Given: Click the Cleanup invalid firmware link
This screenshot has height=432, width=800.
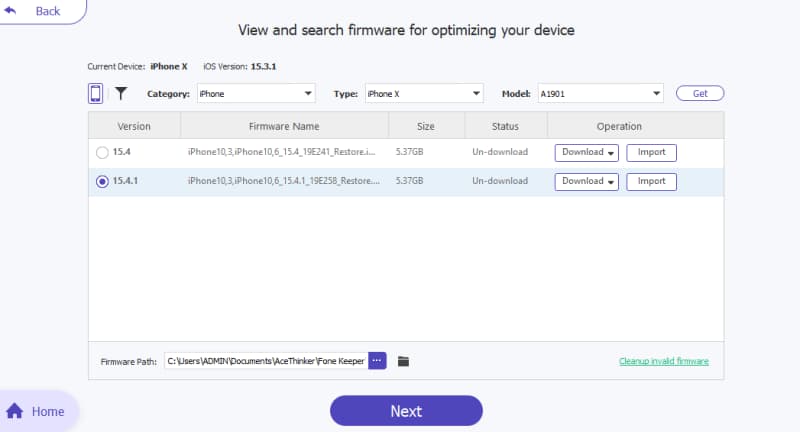Looking at the screenshot, I should [x=664, y=361].
